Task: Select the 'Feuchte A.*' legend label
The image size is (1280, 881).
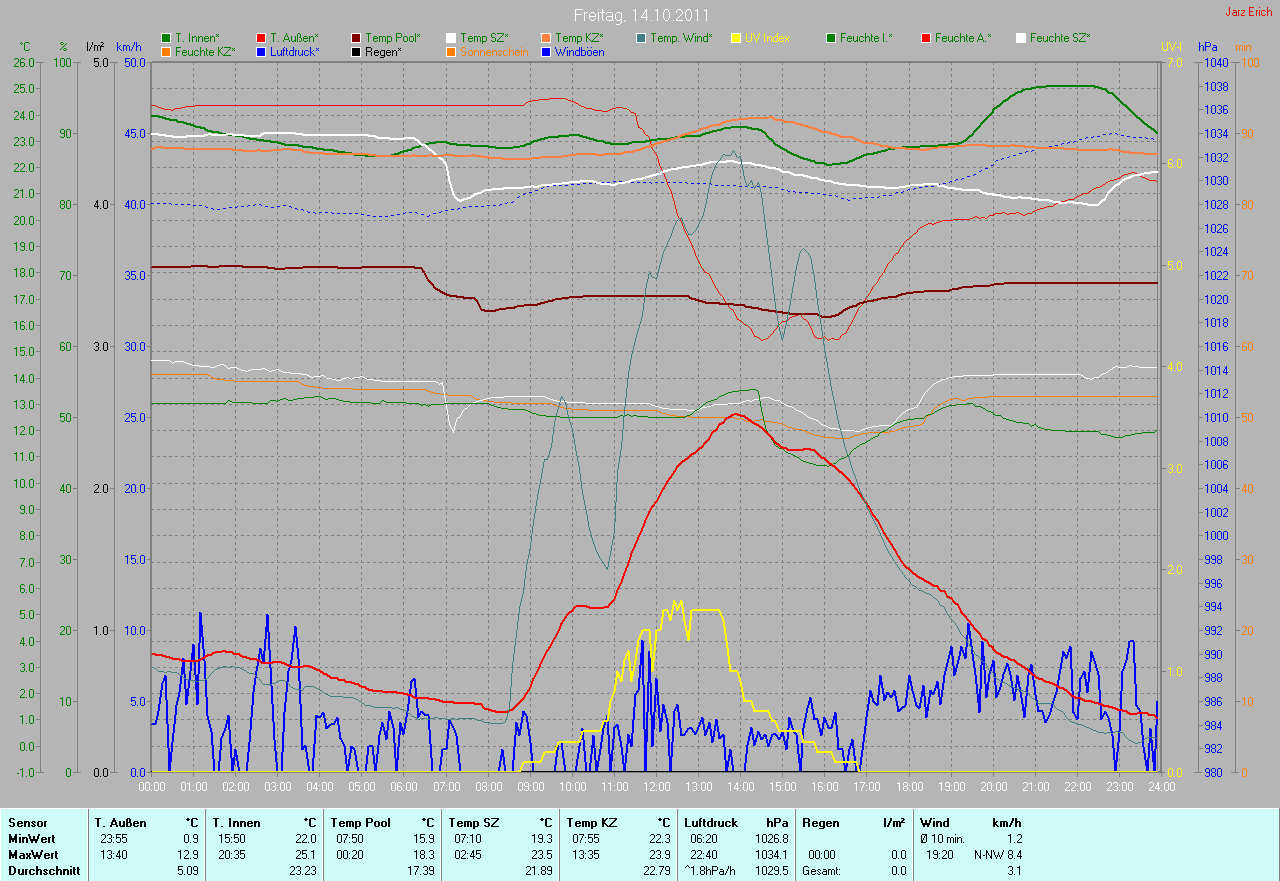Action: pyautogui.click(x=963, y=38)
